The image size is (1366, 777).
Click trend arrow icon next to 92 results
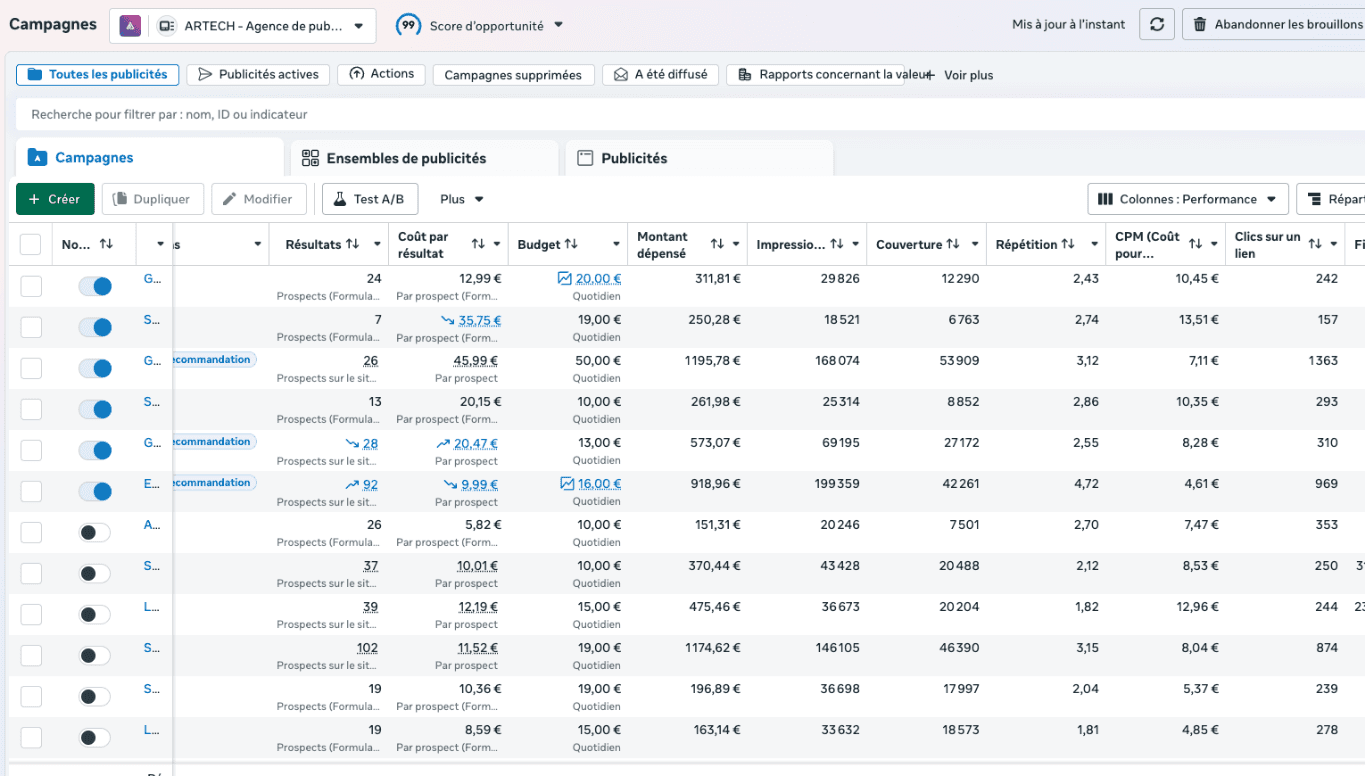pos(352,484)
